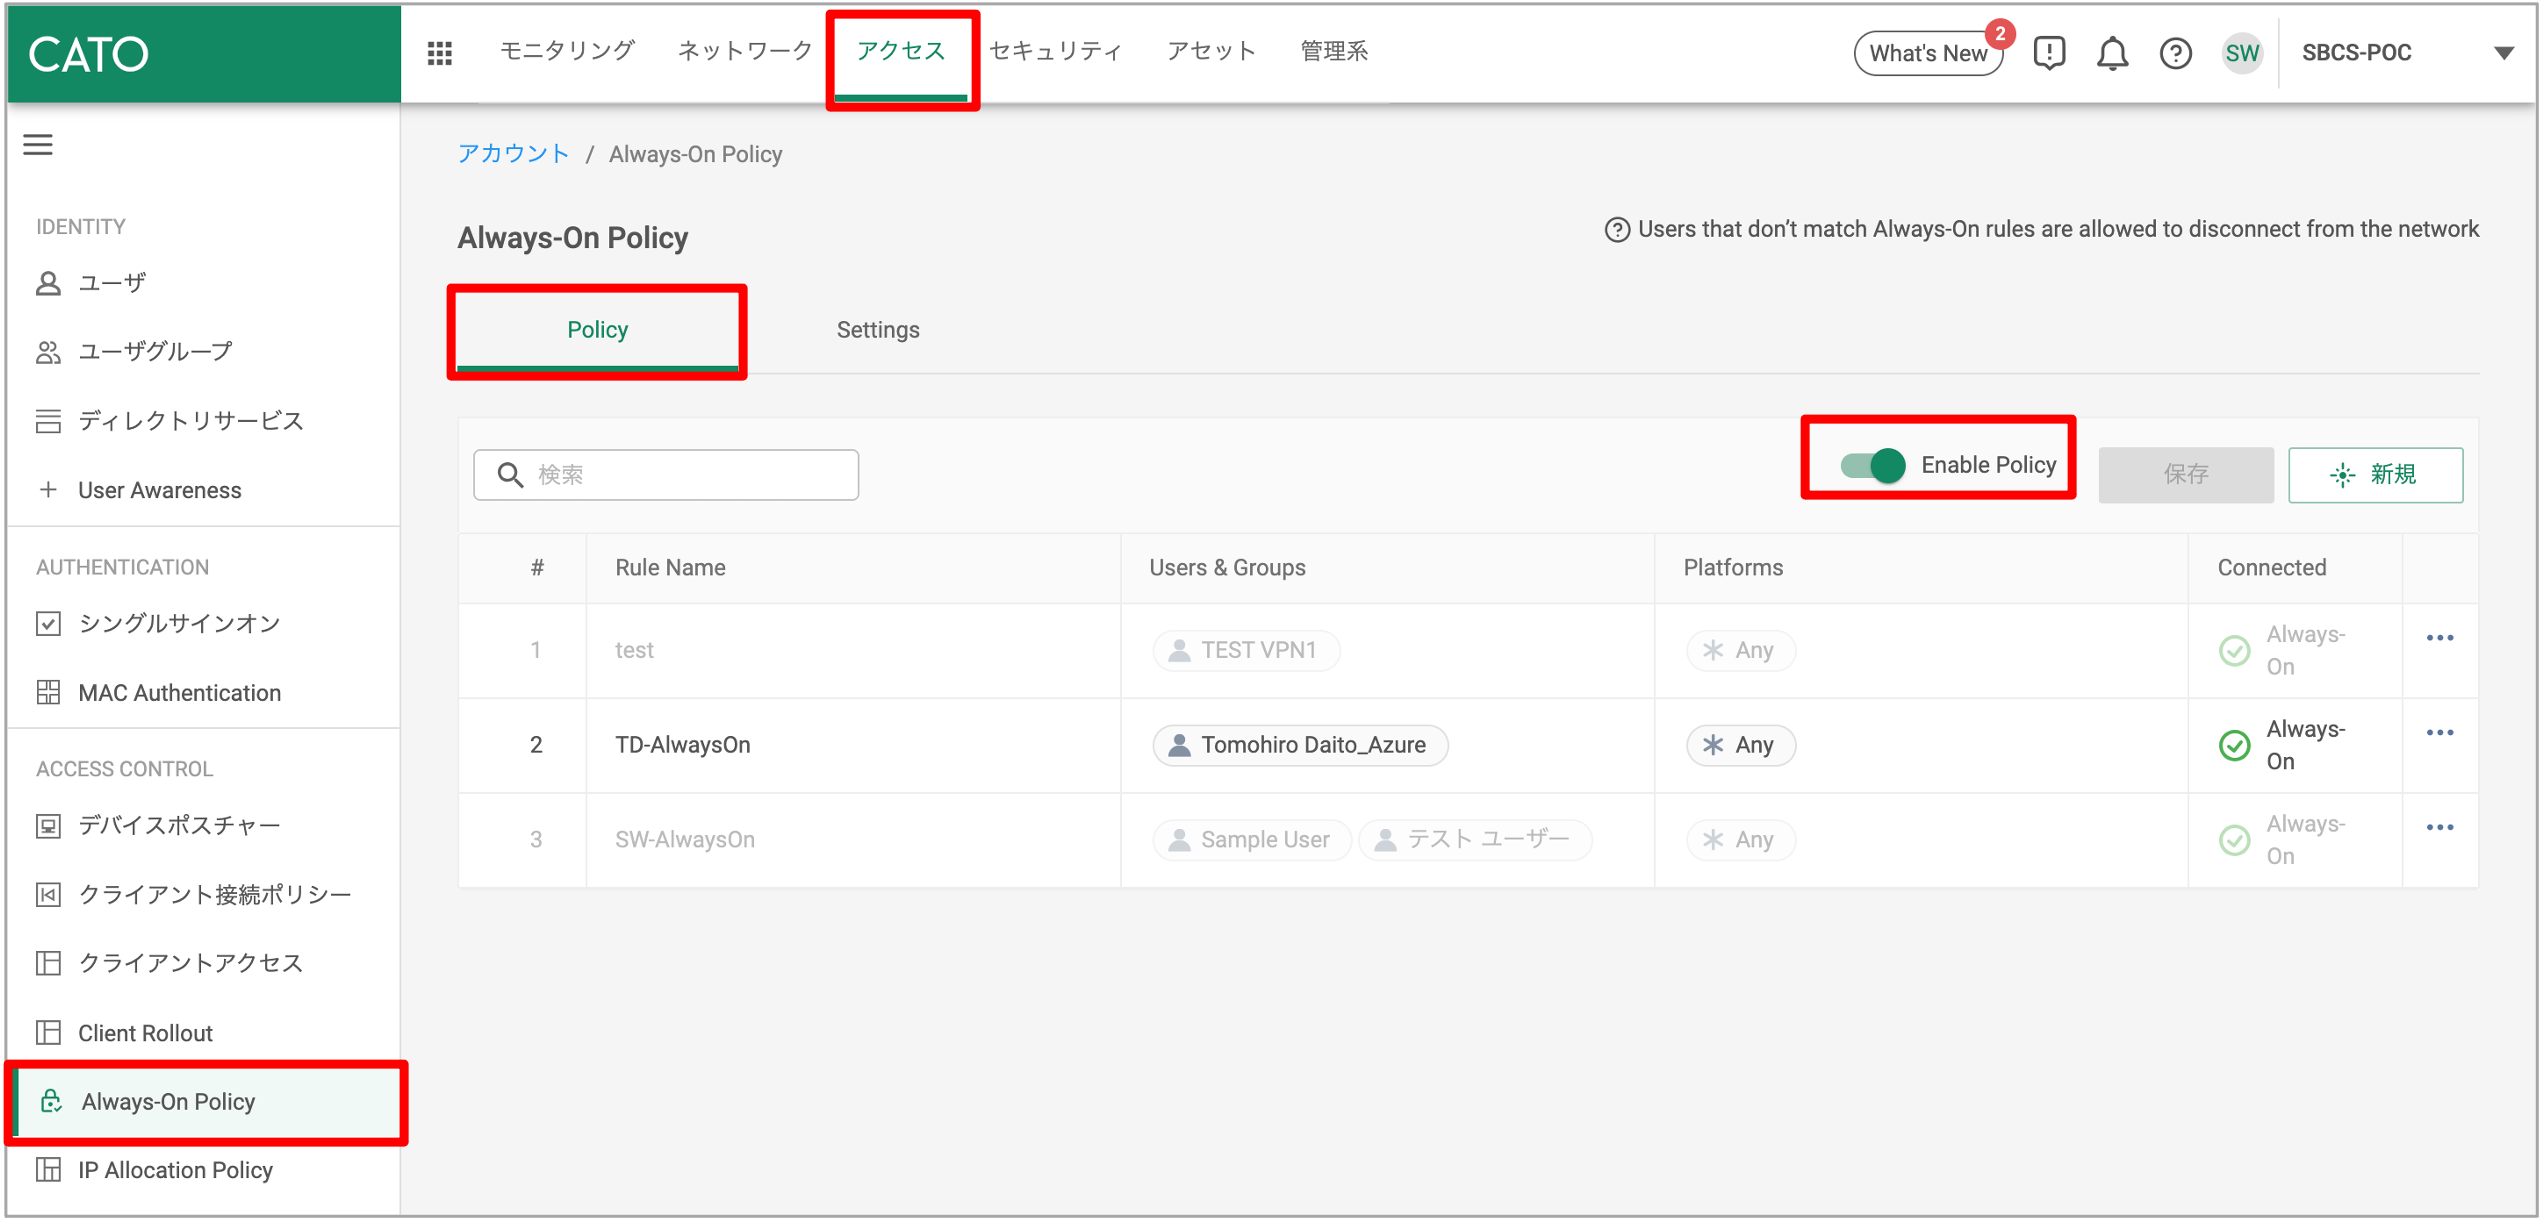This screenshot has width=2543, height=1219.
Task: Open the help question mark icon
Action: coord(2176,53)
